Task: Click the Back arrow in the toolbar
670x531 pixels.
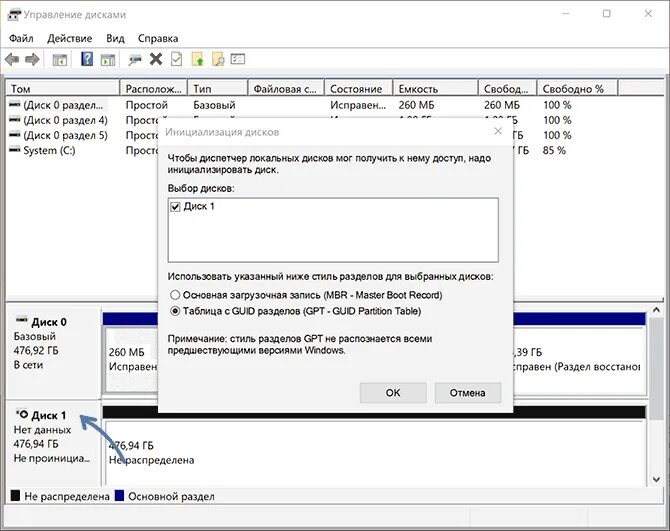Action: (x=12, y=59)
